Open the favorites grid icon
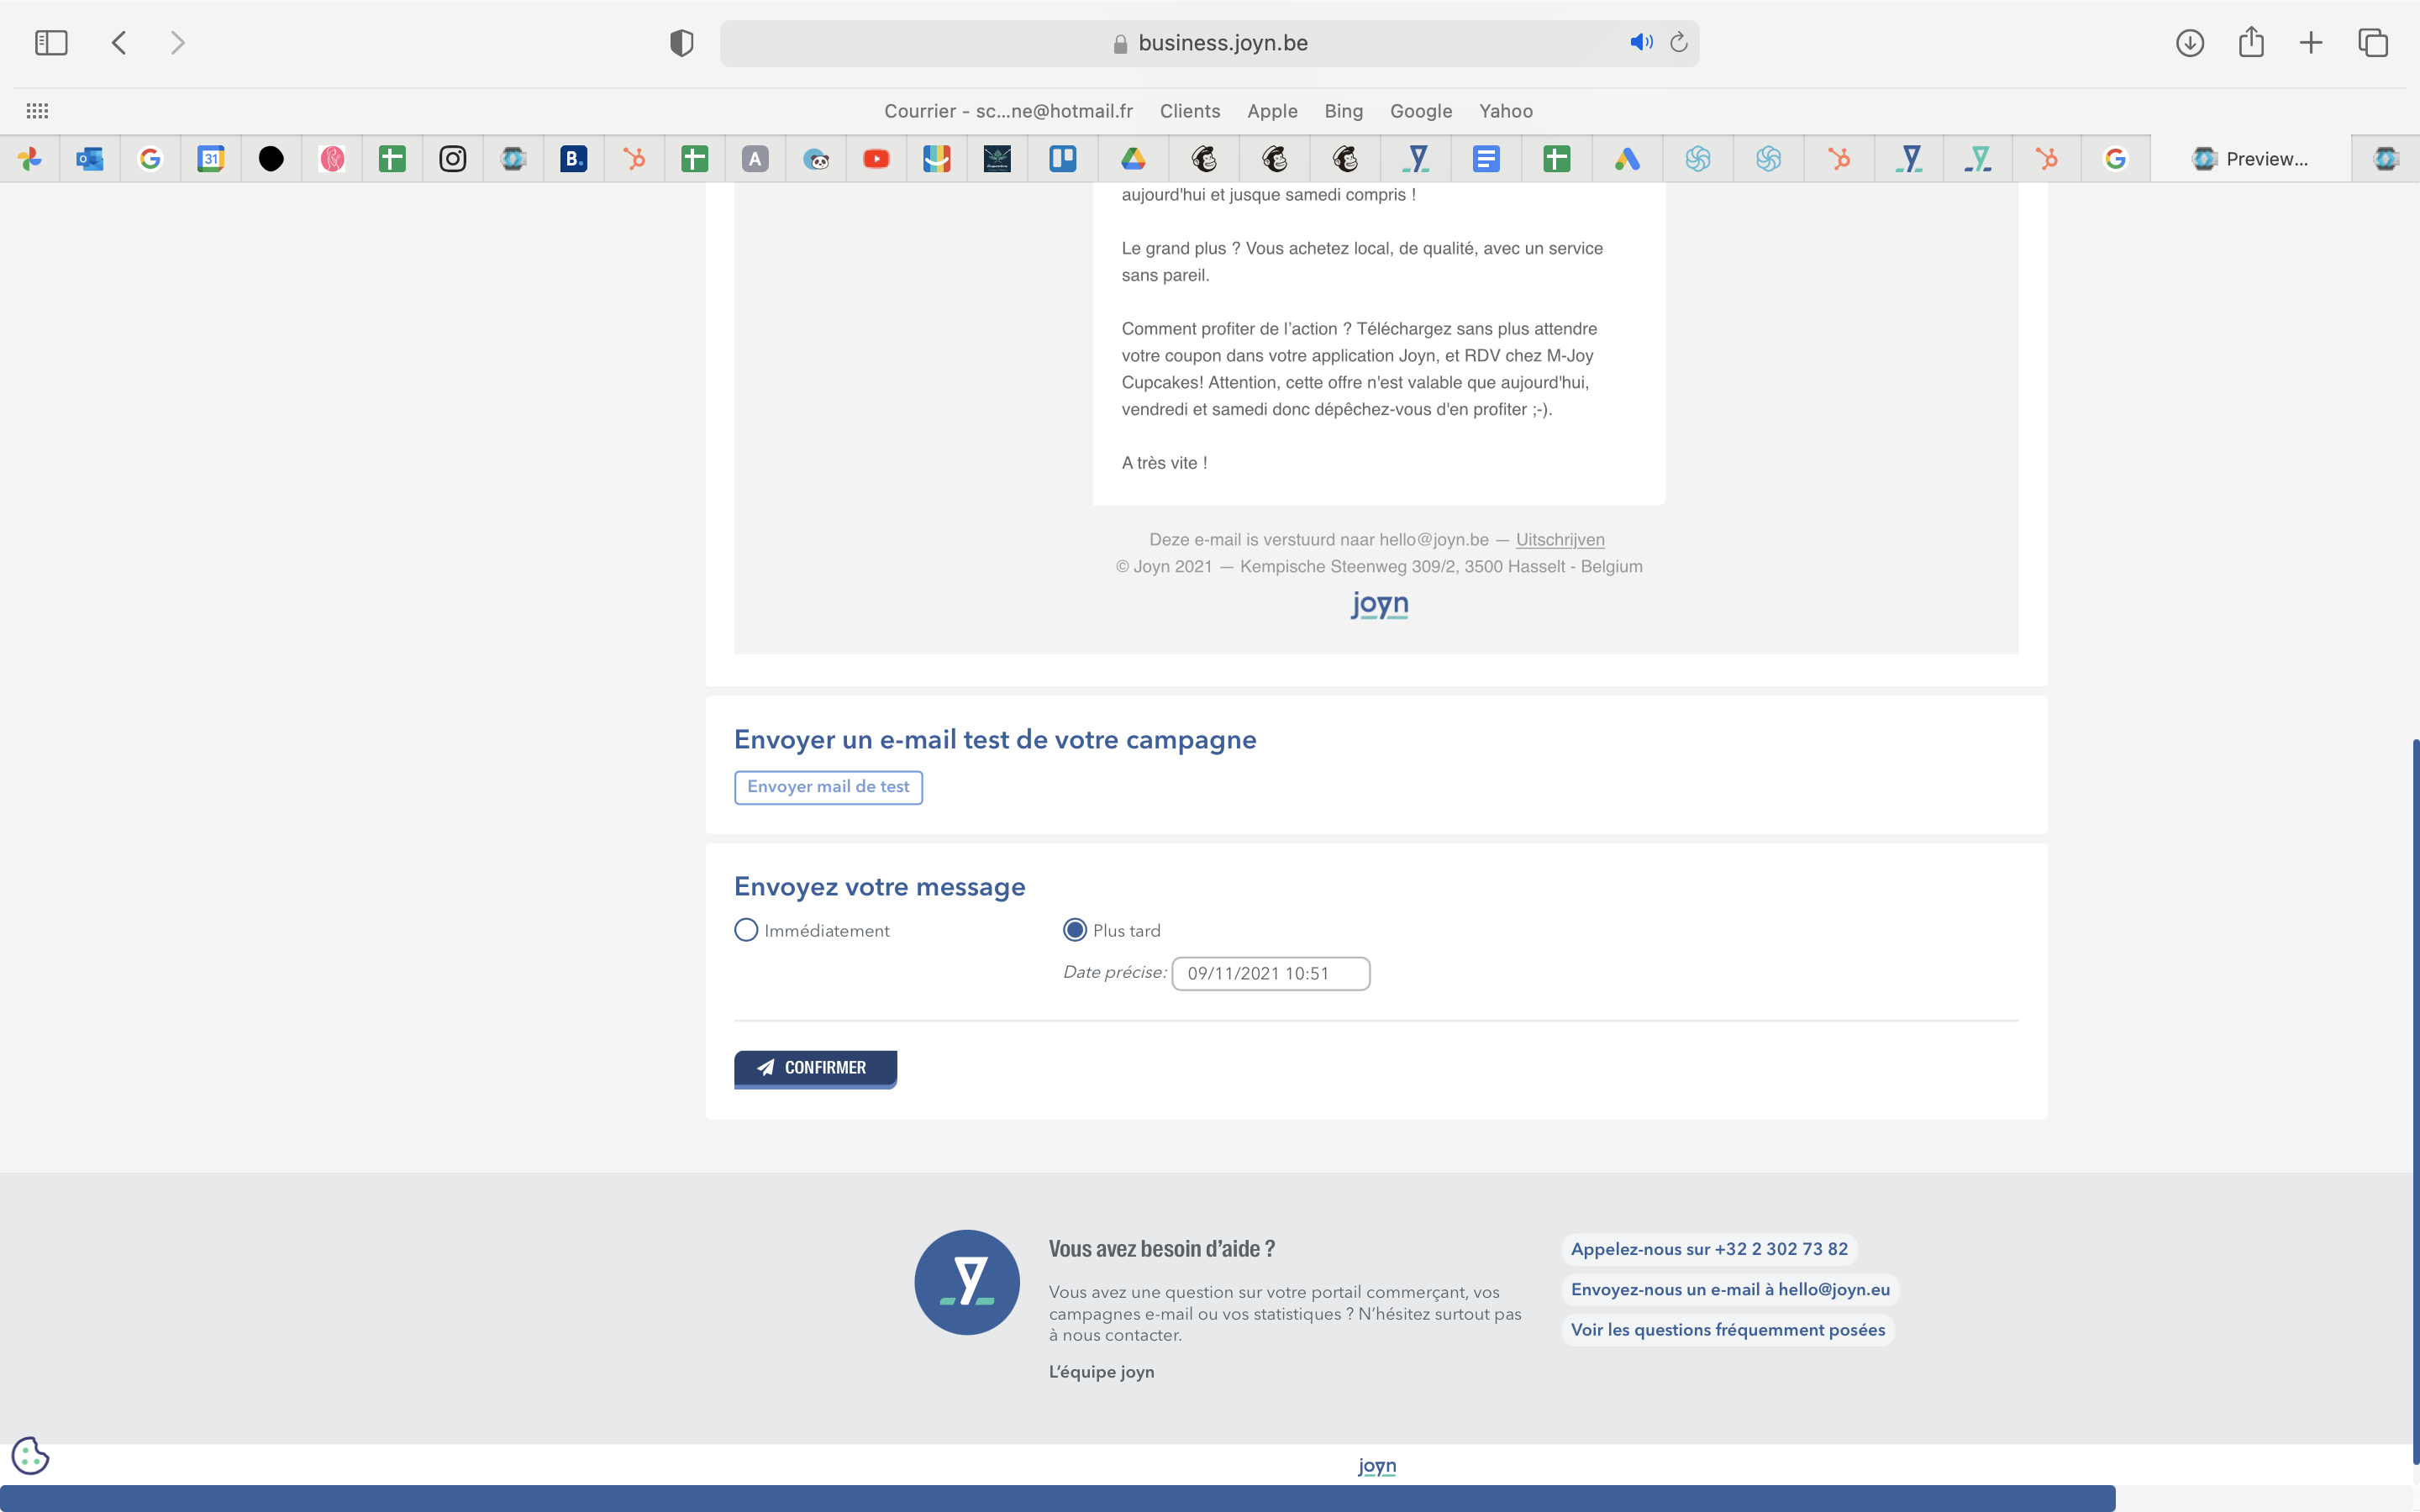 click(37, 111)
